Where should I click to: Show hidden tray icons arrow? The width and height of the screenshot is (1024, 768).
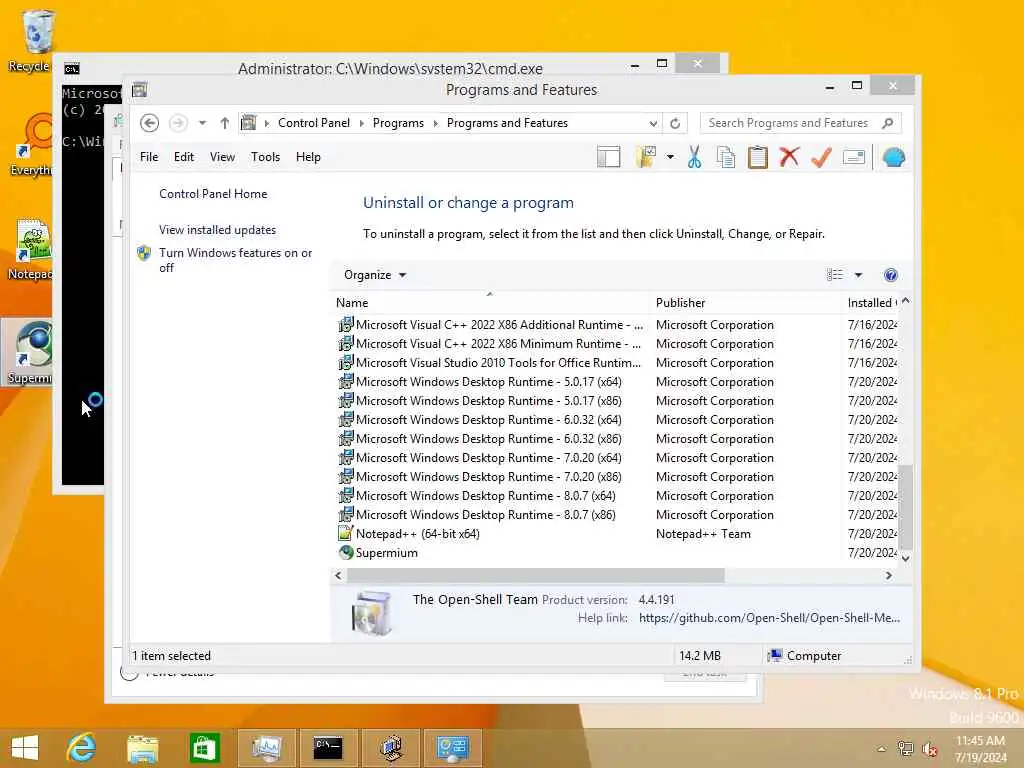[881, 749]
